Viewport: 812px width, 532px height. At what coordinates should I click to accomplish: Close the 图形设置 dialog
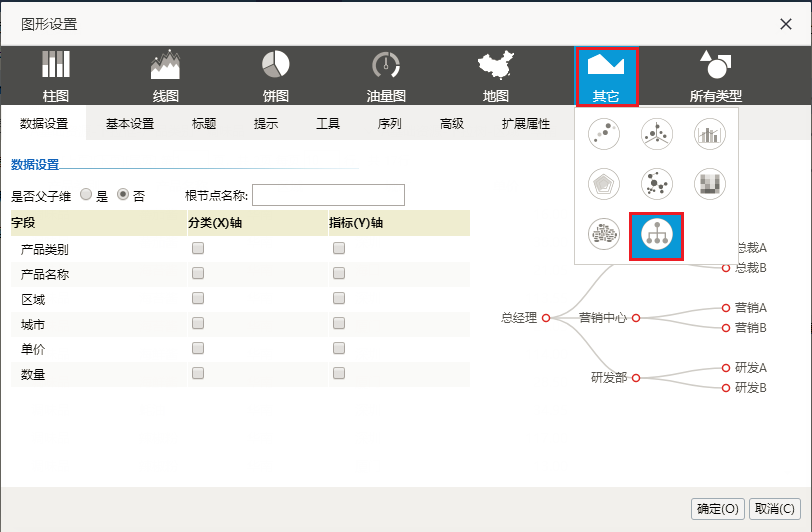click(786, 24)
